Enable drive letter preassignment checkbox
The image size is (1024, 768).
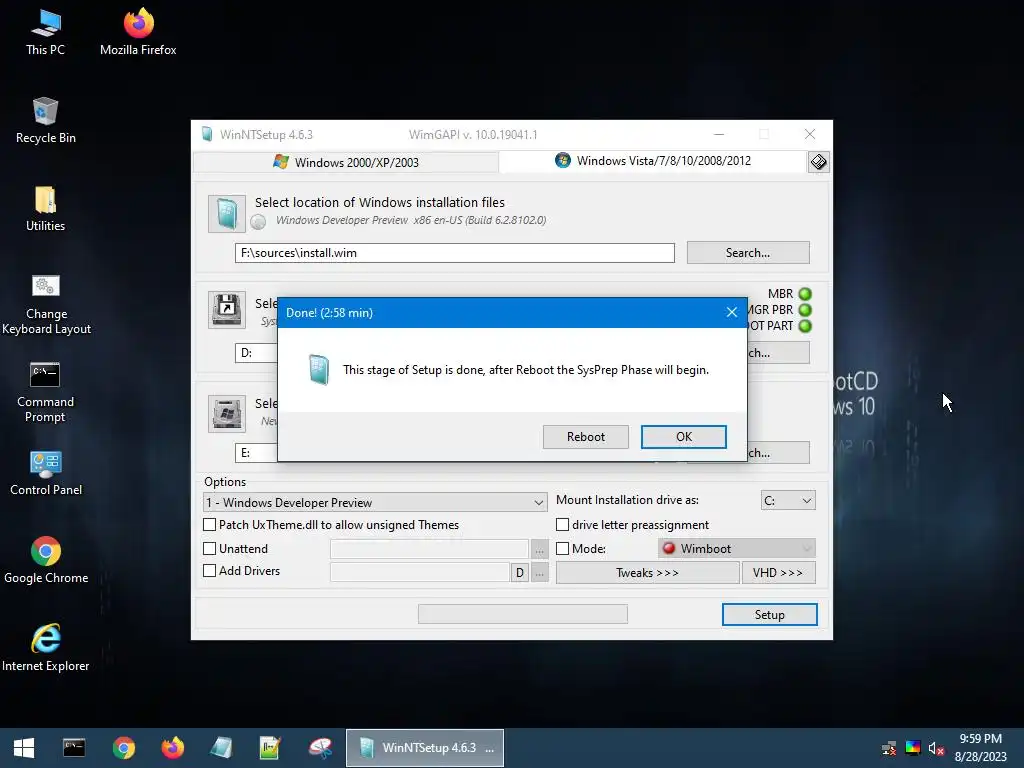562,524
